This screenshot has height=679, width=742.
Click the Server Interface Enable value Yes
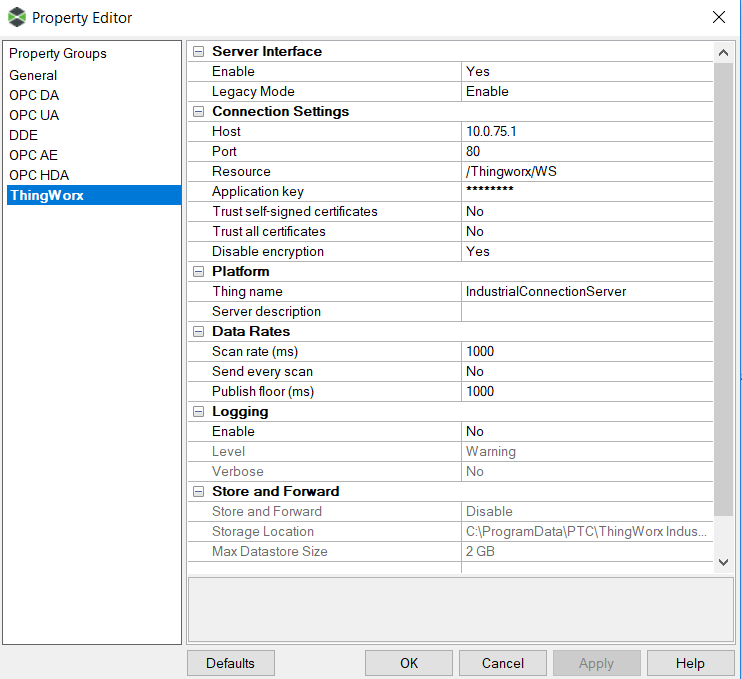[587, 71]
